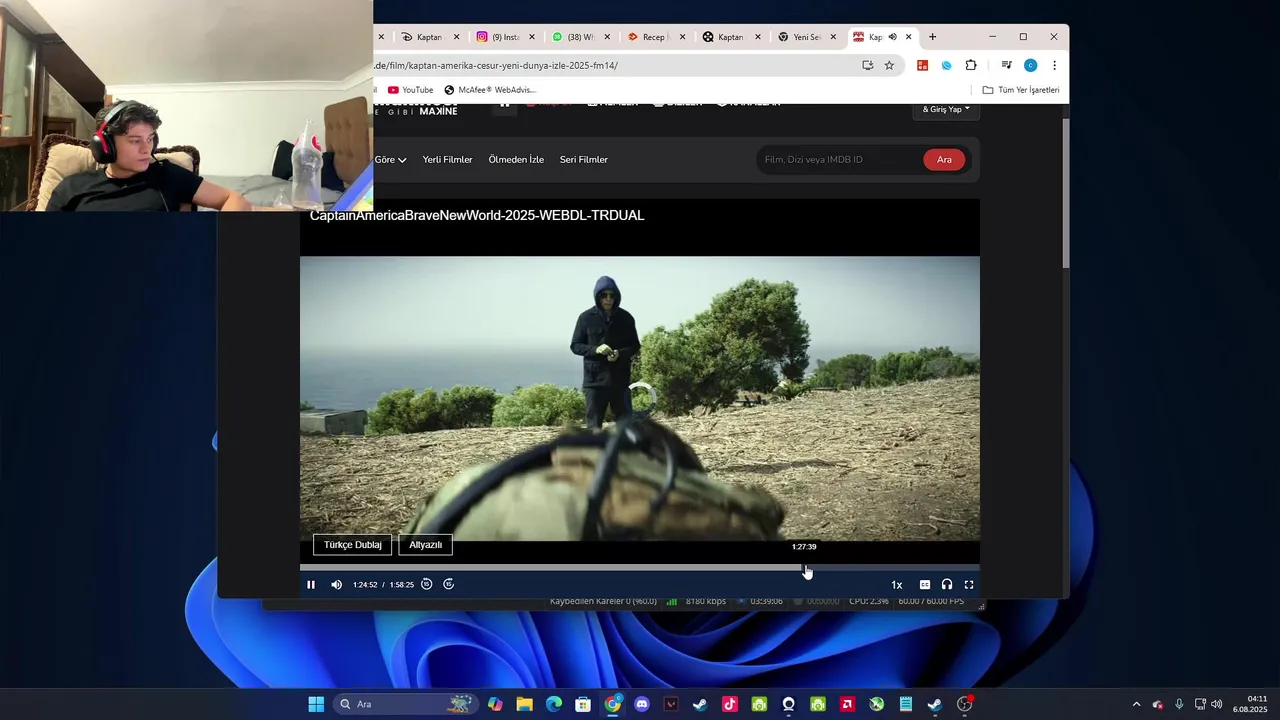Close the Instagram tab
The width and height of the screenshot is (1280, 720).
[x=533, y=37]
